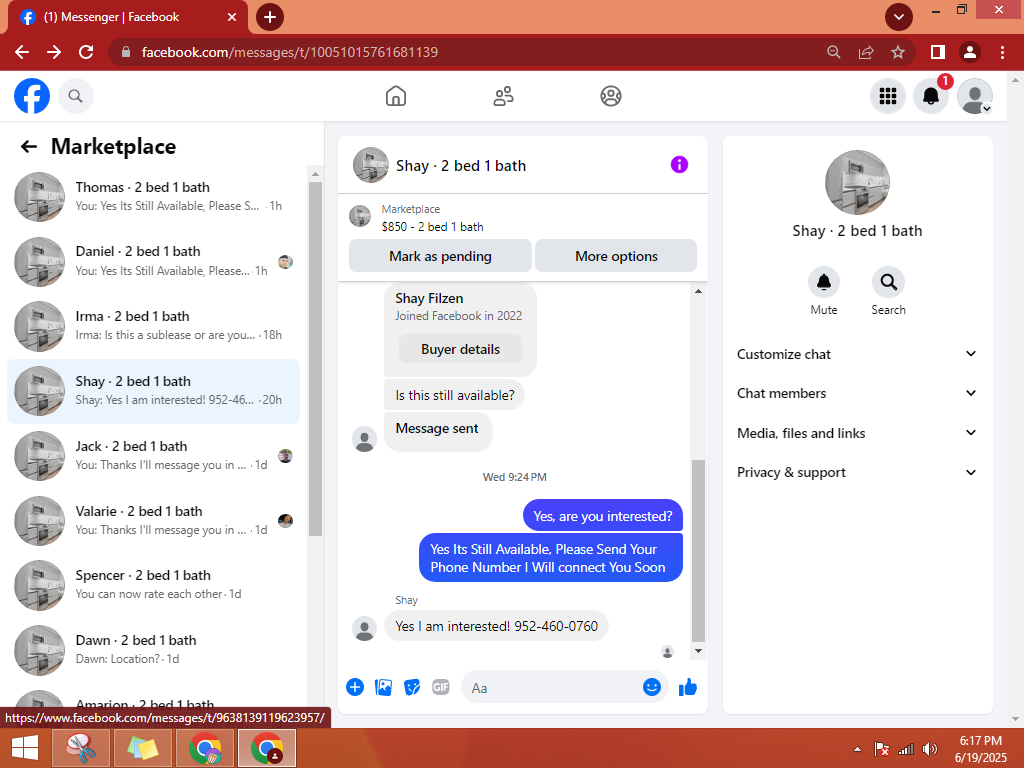Share this page icon in address bar
The height and width of the screenshot is (768, 1024).
click(x=866, y=52)
